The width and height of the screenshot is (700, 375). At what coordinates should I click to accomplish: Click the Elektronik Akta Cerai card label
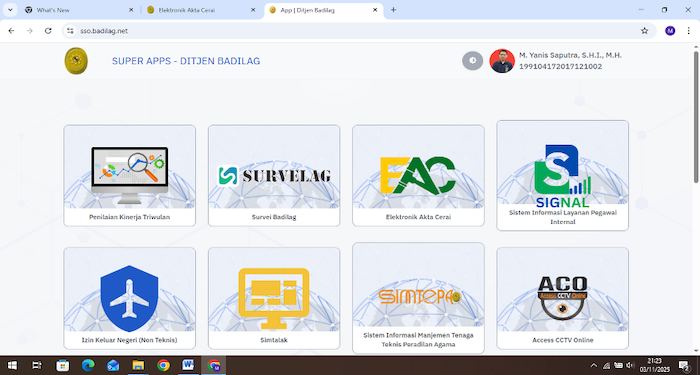[418, 217]
